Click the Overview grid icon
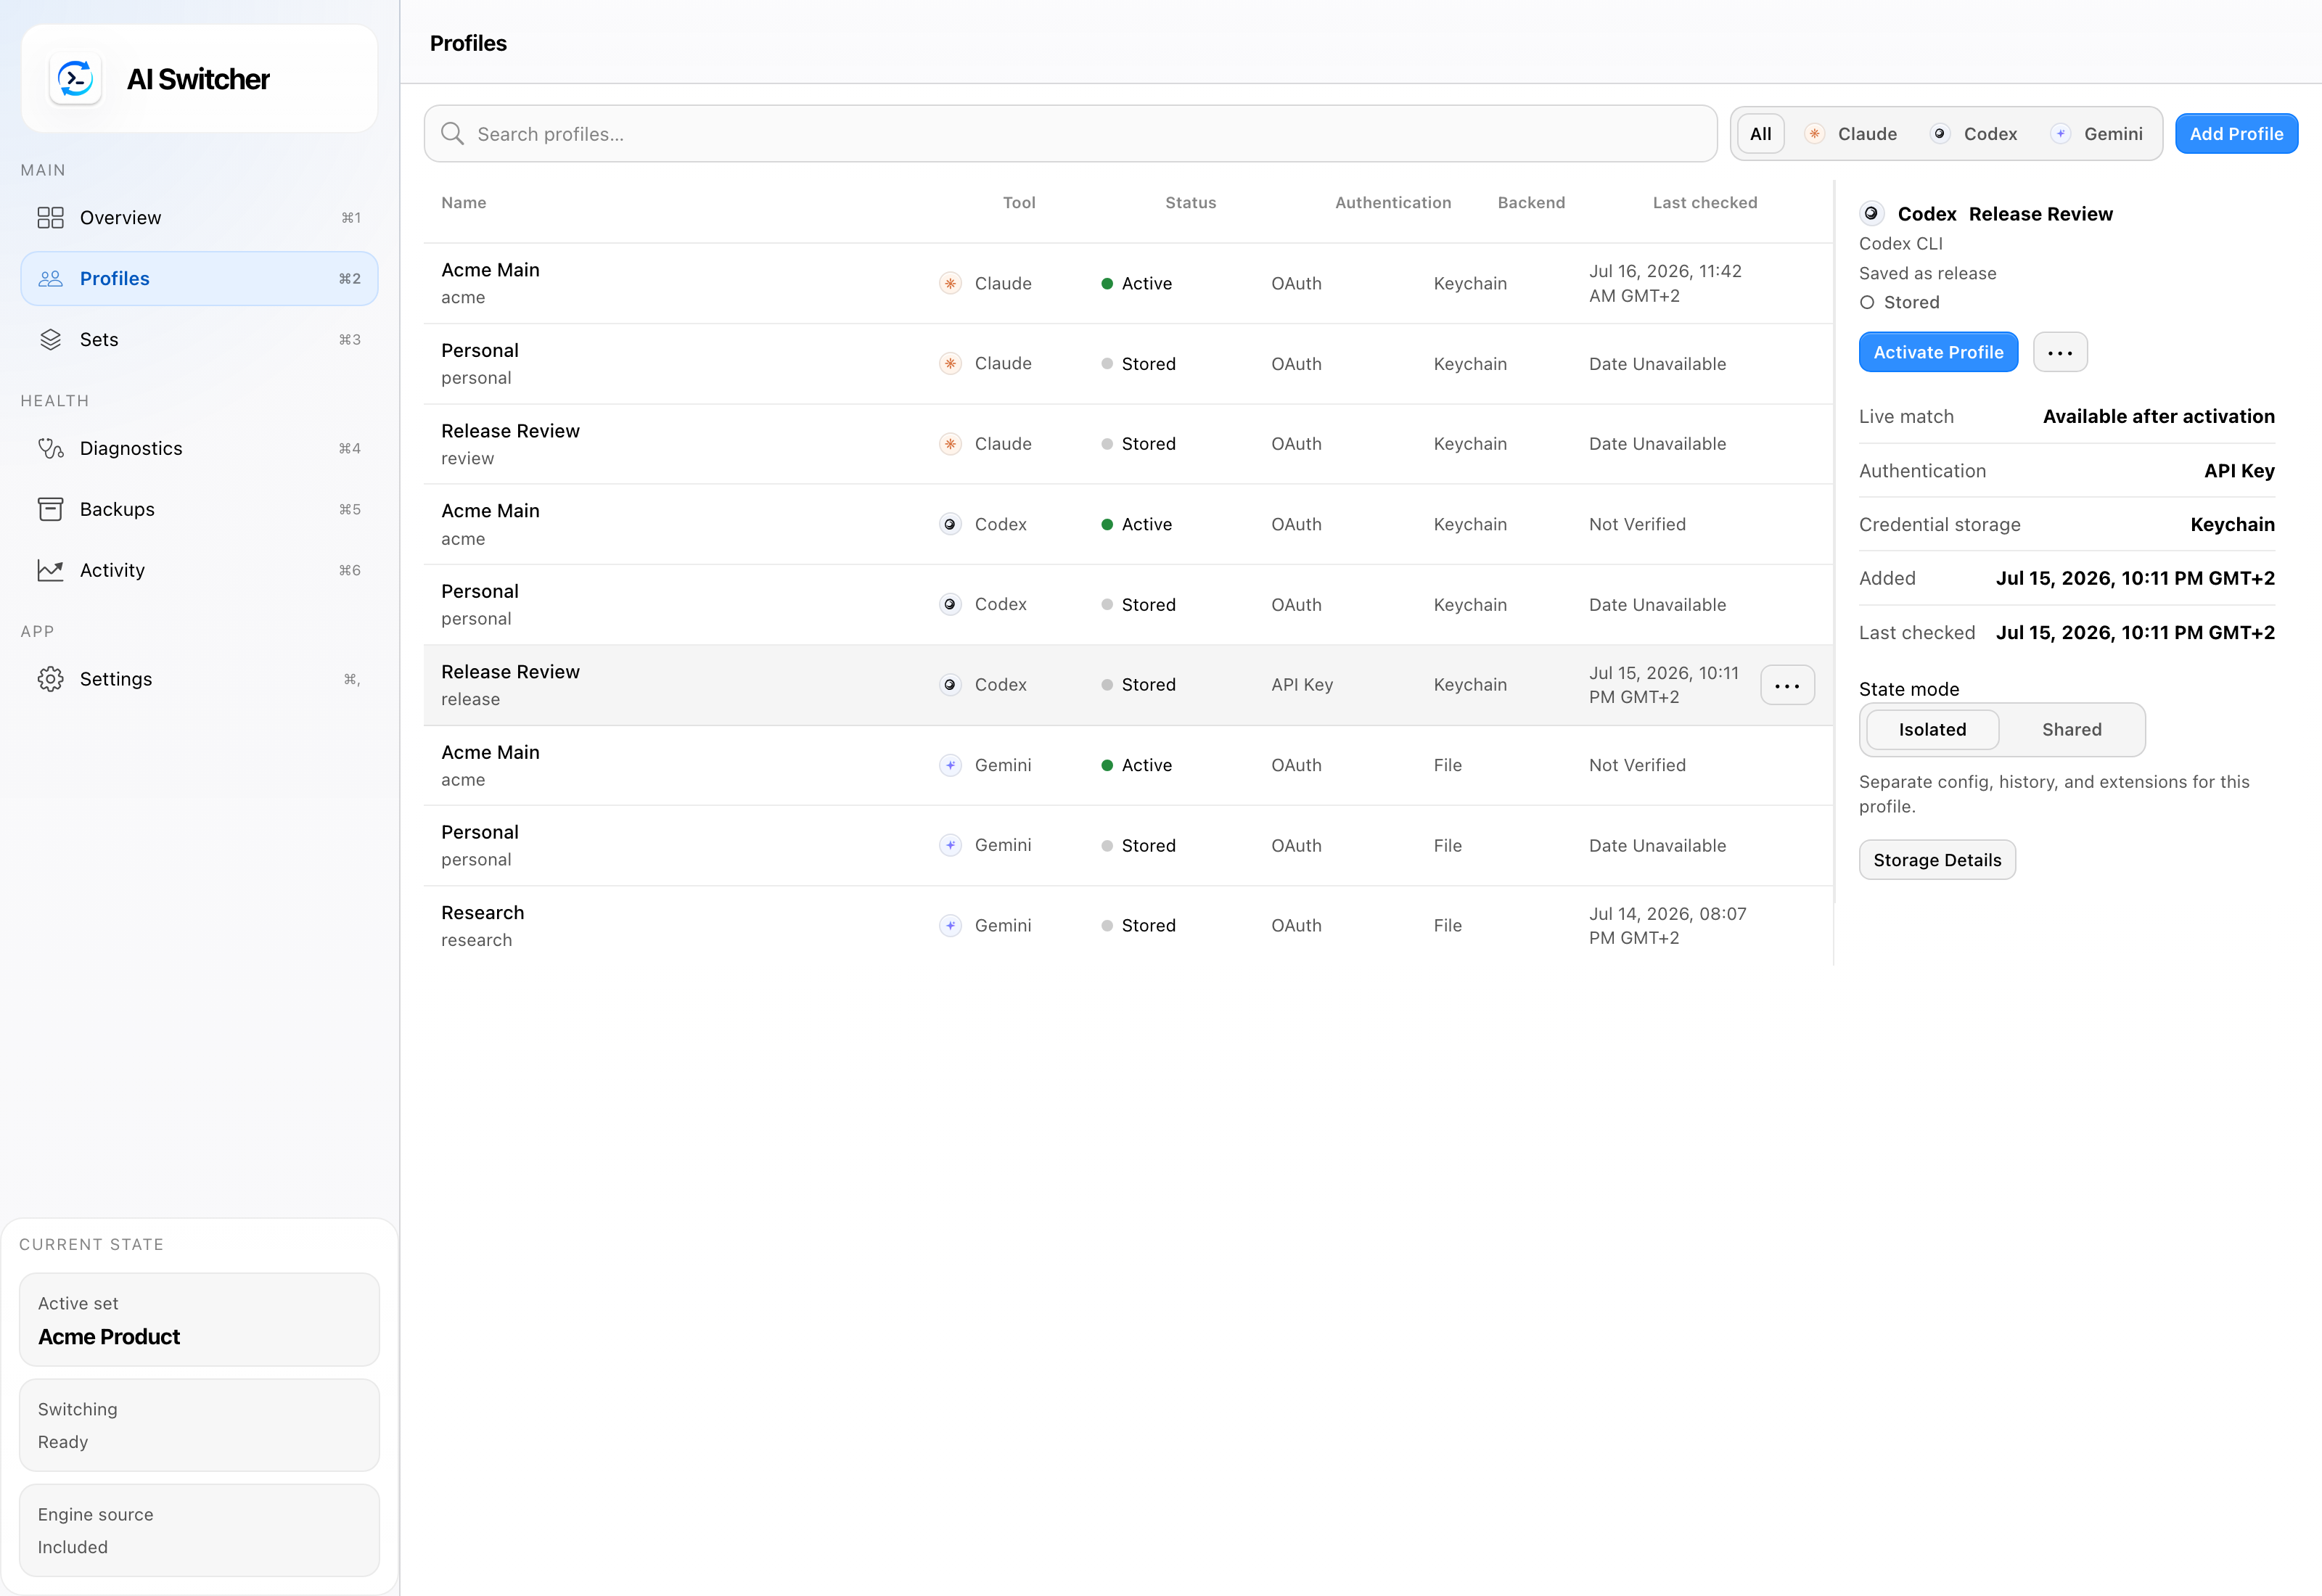The width and height of the screenshot is (2322, 1596). tap(50, 217)
